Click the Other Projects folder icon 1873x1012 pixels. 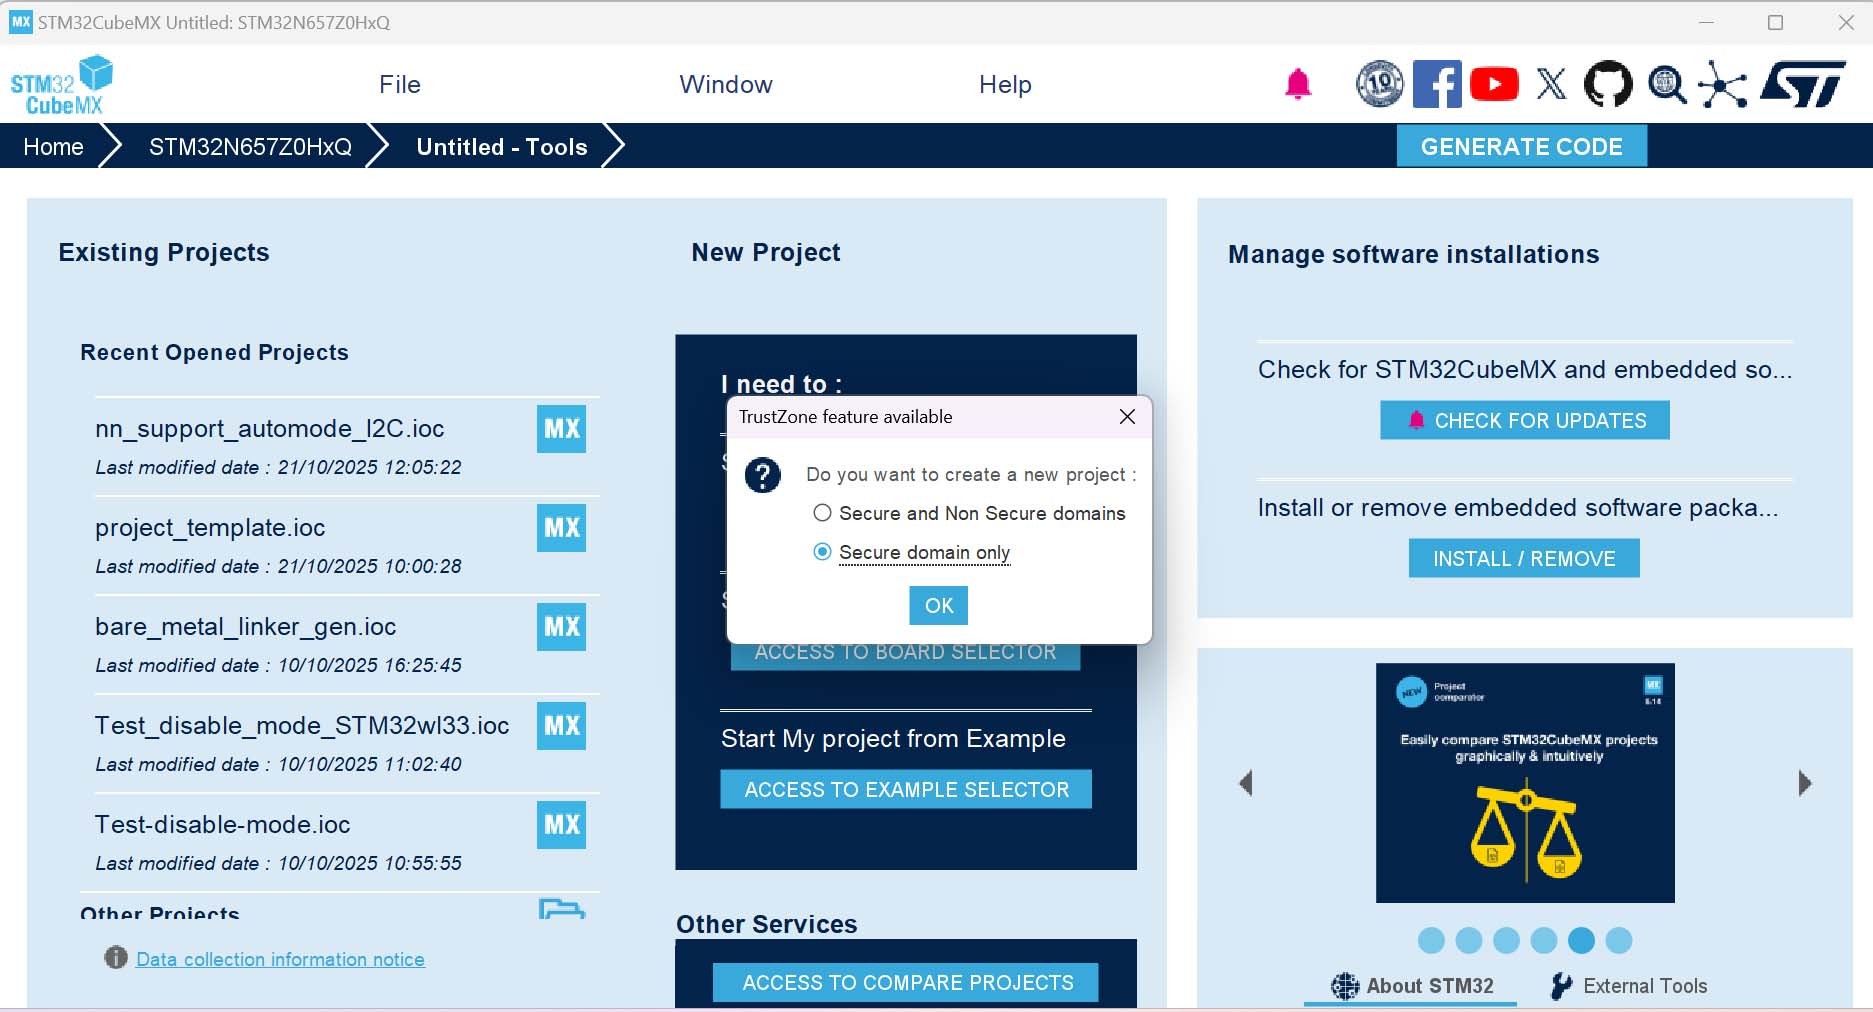(561, 908)
